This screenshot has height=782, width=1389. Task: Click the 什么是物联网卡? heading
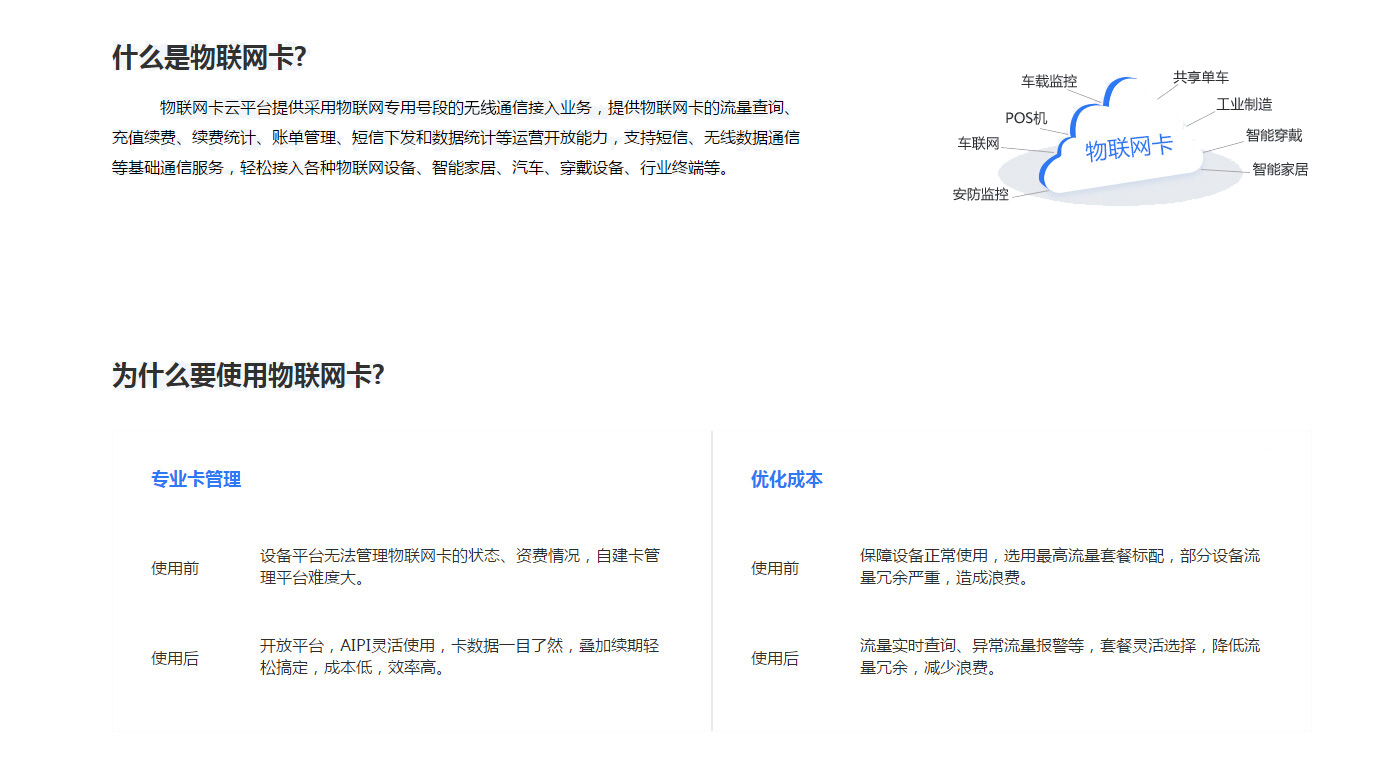[x=209, y=58]
